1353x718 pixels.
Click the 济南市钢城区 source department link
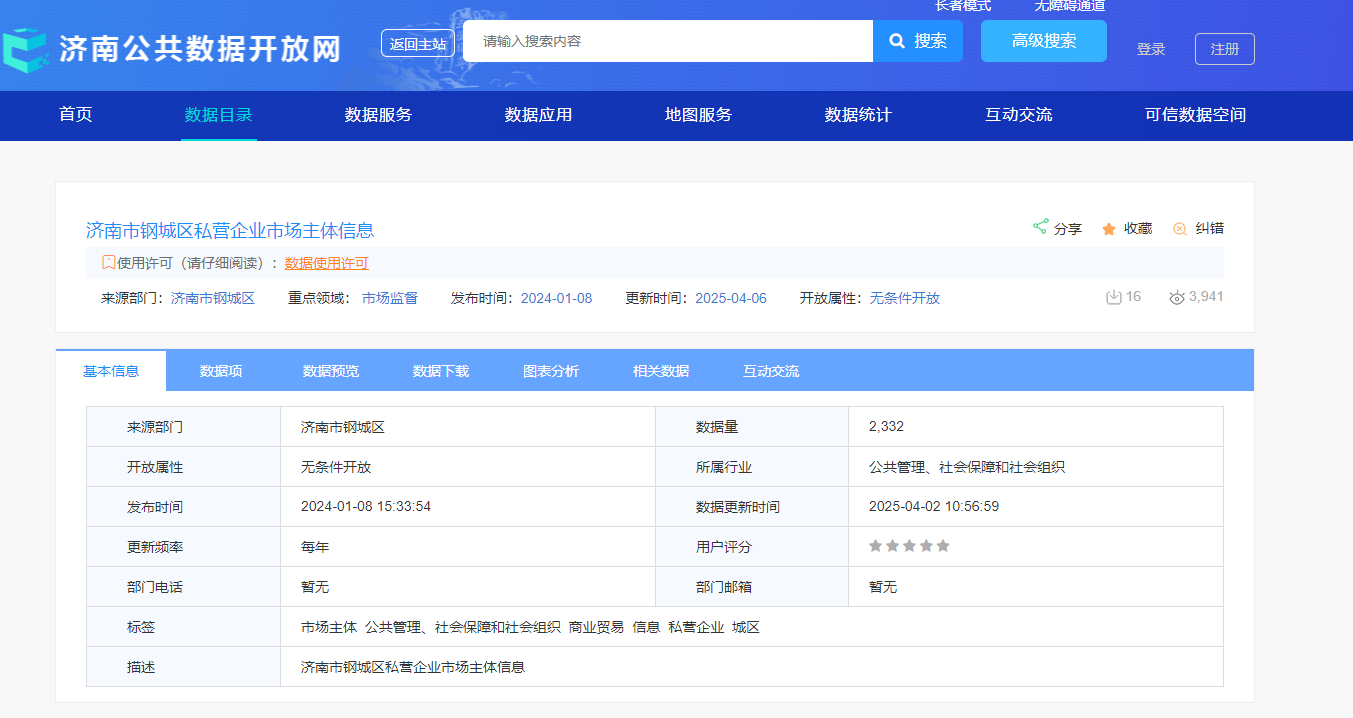coord(213,298)
